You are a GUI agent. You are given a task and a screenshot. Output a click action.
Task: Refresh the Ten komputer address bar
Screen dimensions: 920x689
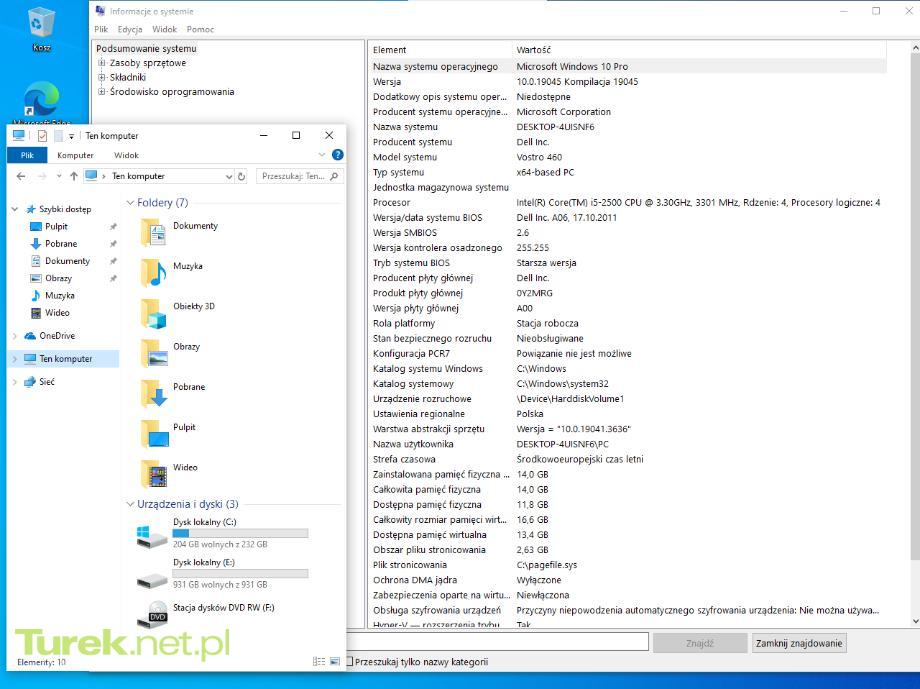coord(241,176)
